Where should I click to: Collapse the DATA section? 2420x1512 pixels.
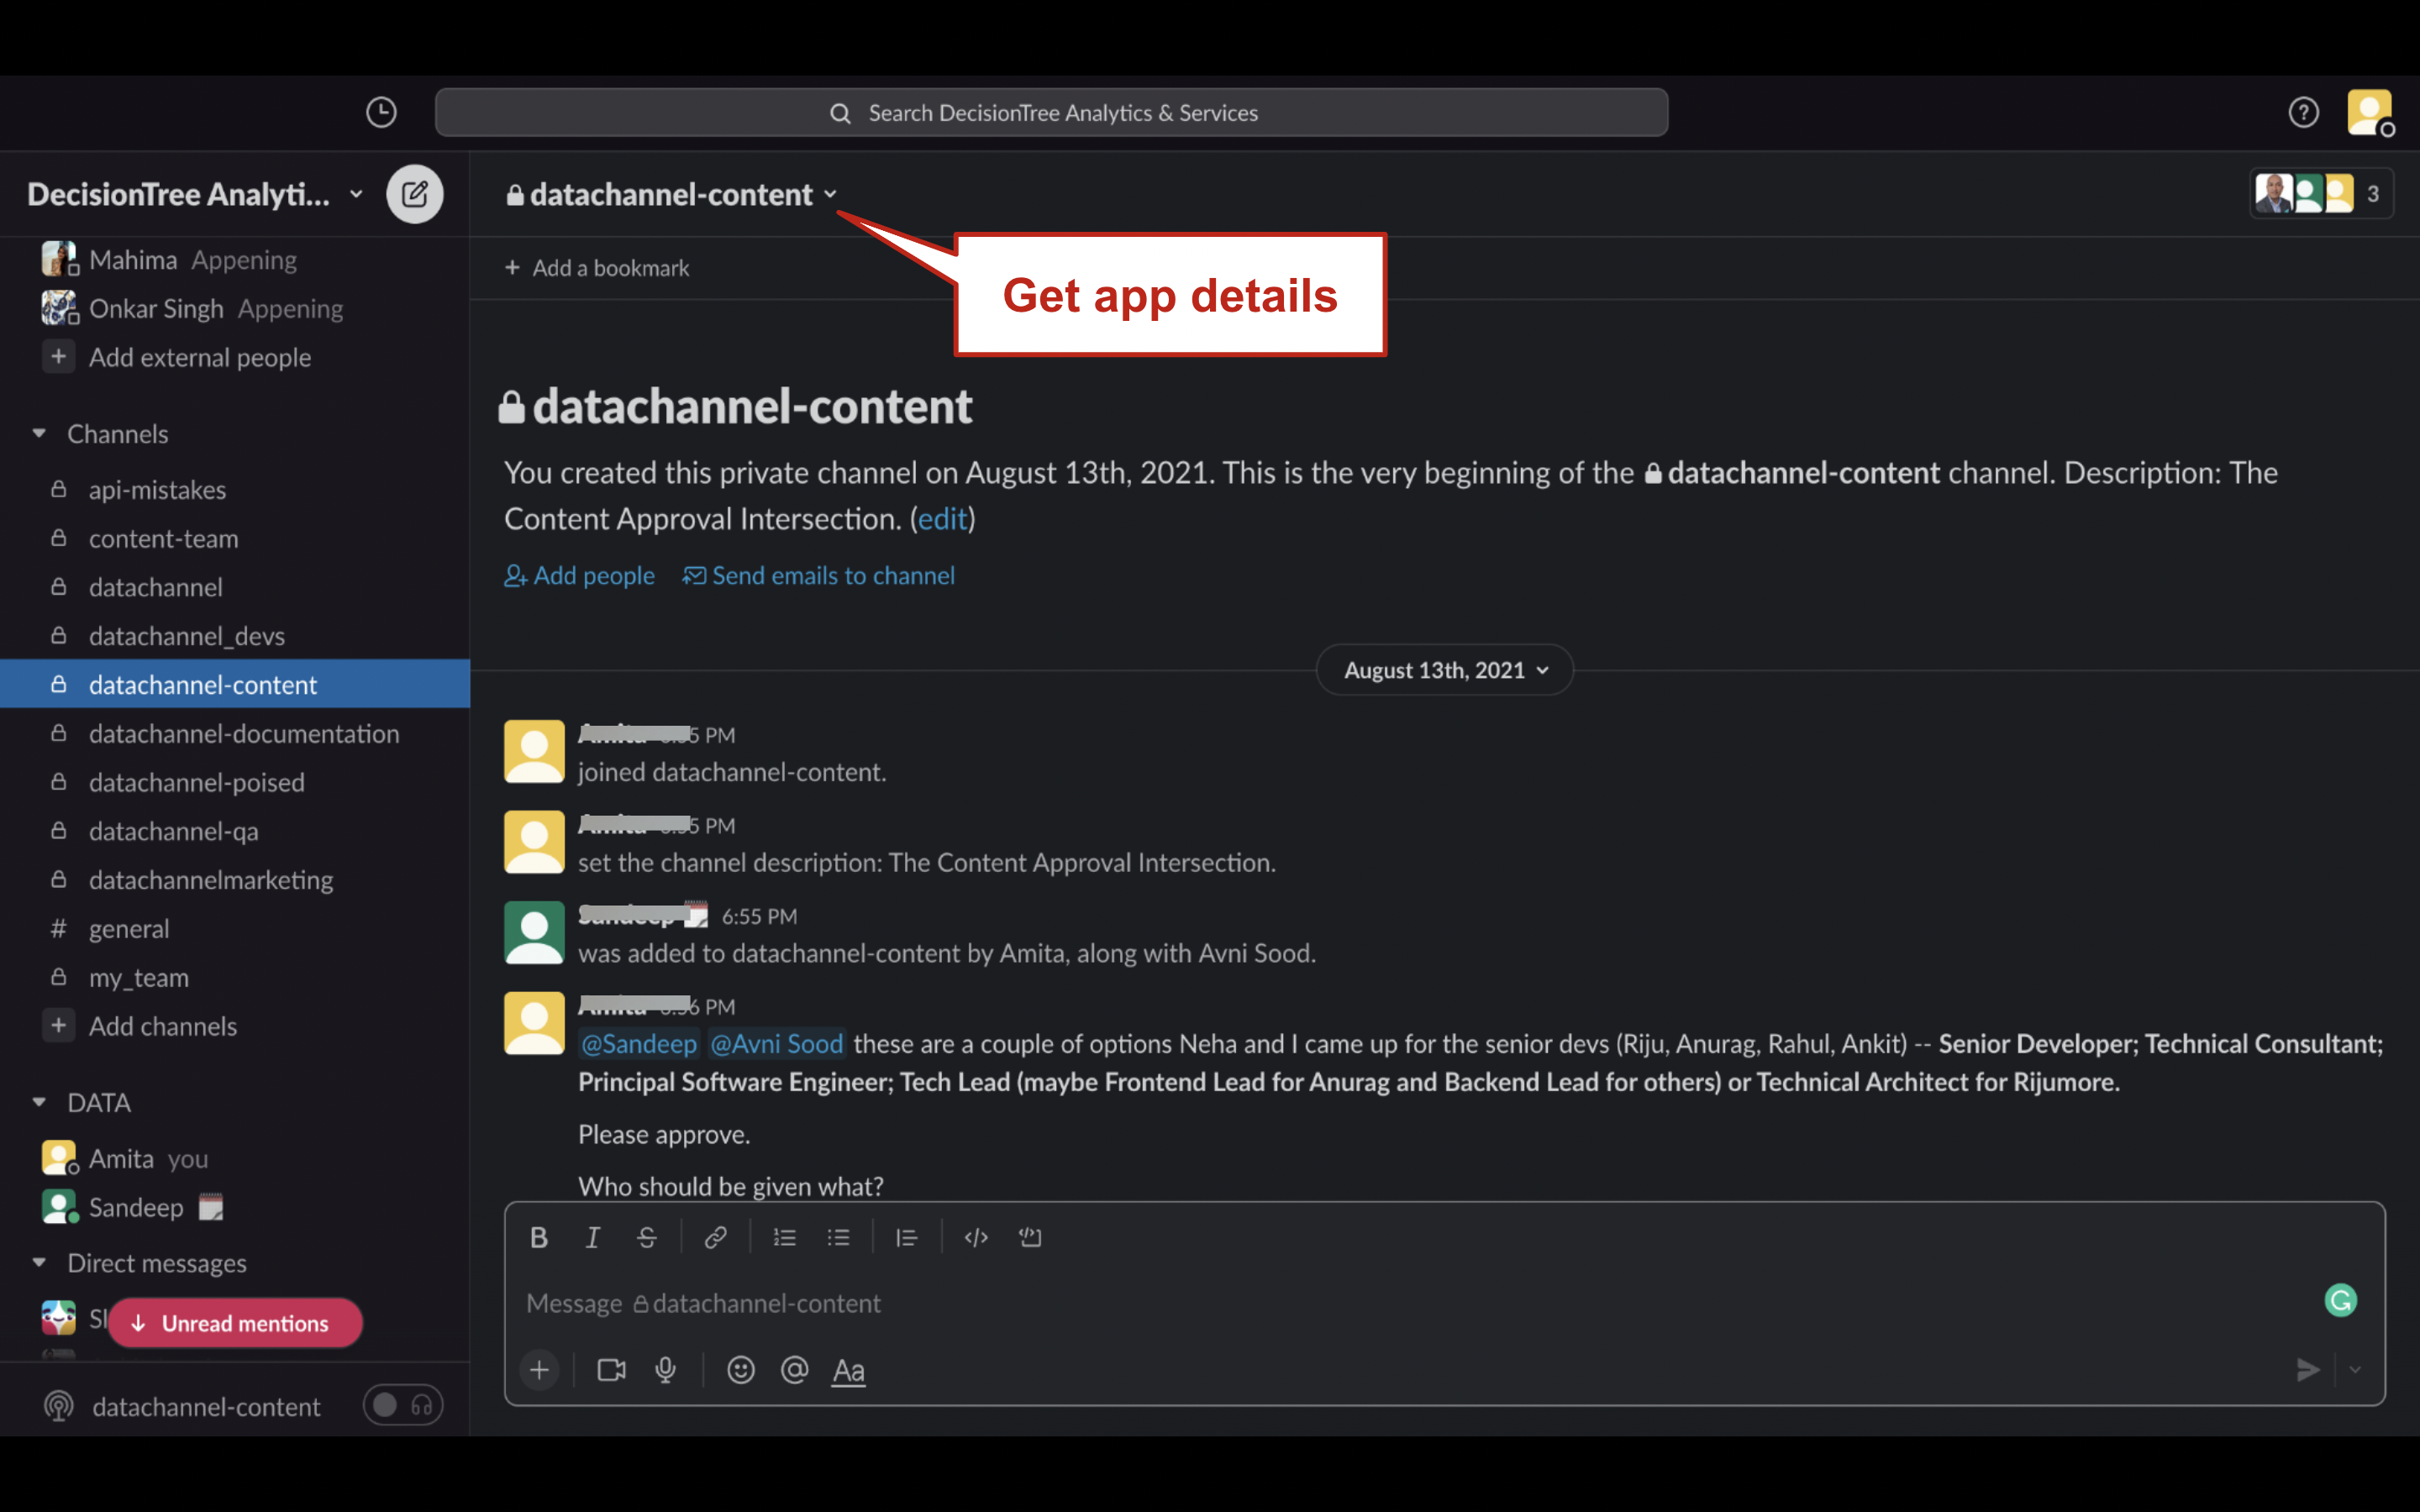click(x=39, y=1102)
